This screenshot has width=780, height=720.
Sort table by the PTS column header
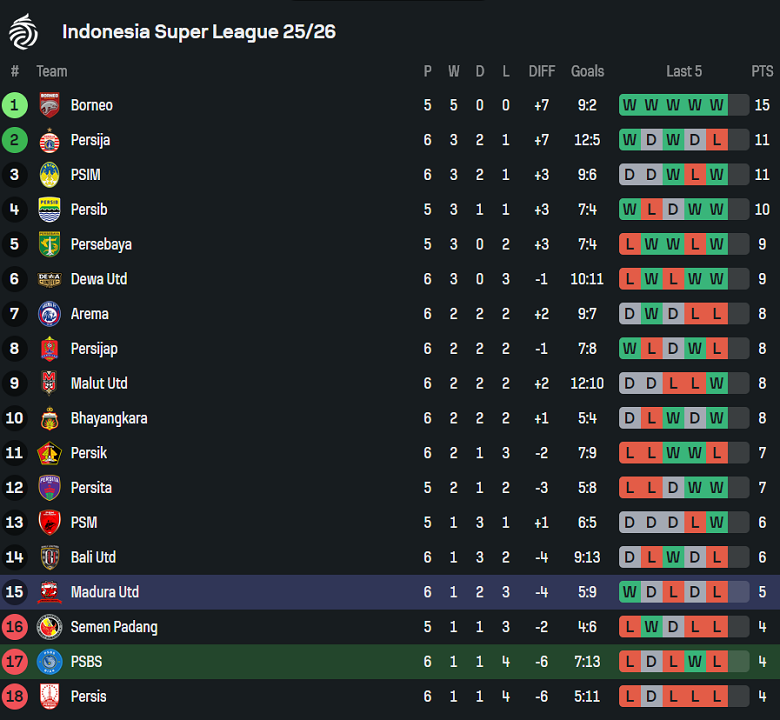click(x=762, y=71)
